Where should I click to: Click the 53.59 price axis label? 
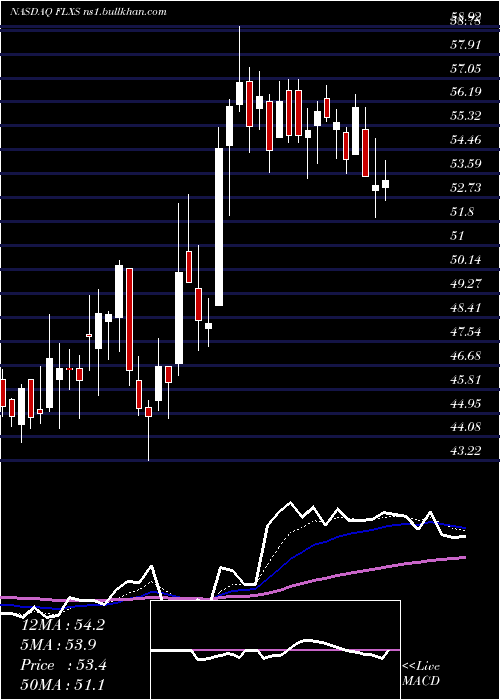pyautogui.click(x=466, y=163)
